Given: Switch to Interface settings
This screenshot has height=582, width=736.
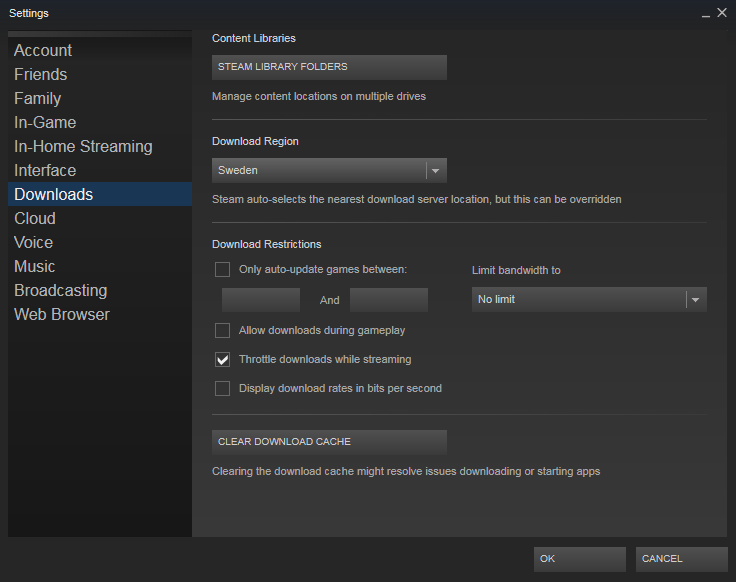Looking at the screenshot, I should (100, 170).
